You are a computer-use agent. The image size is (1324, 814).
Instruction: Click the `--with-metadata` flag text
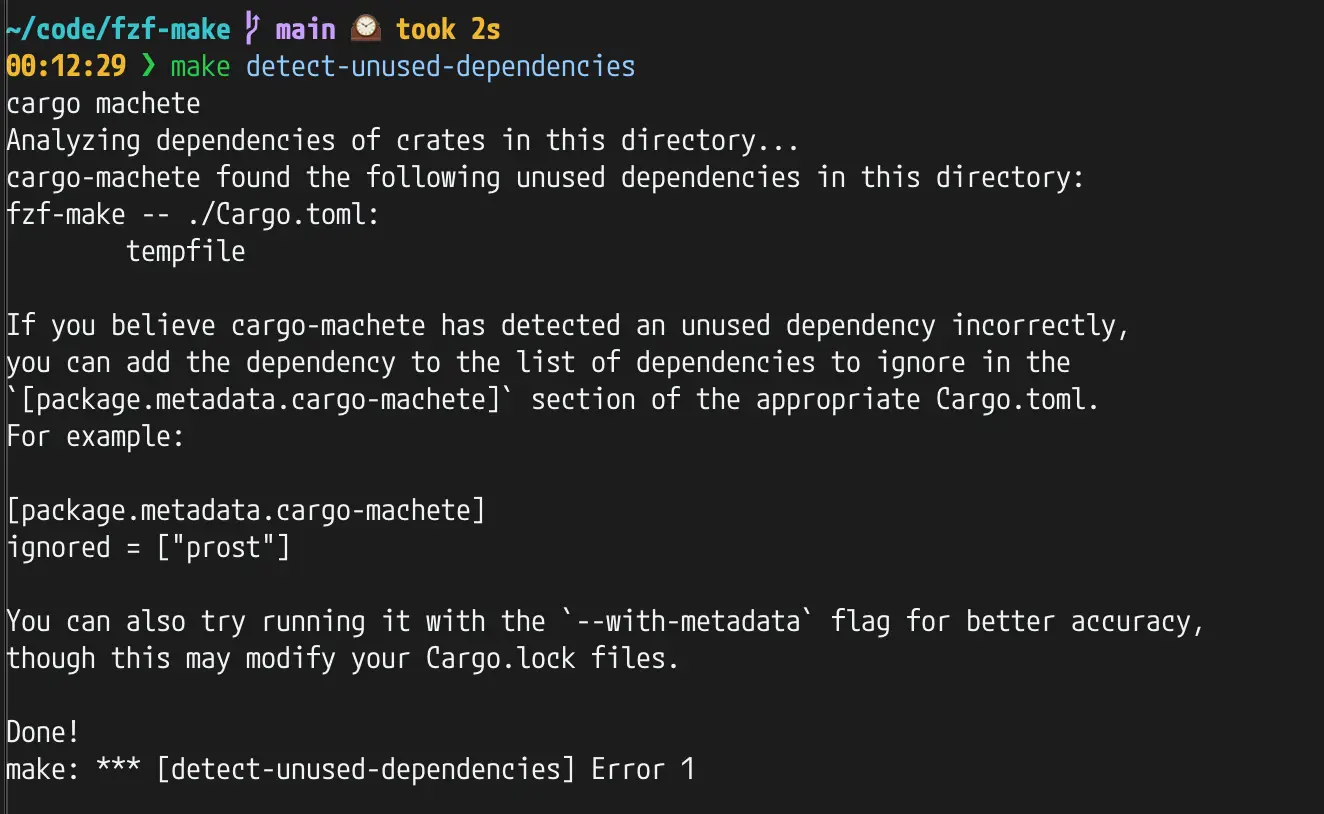(x=681, y=621)
